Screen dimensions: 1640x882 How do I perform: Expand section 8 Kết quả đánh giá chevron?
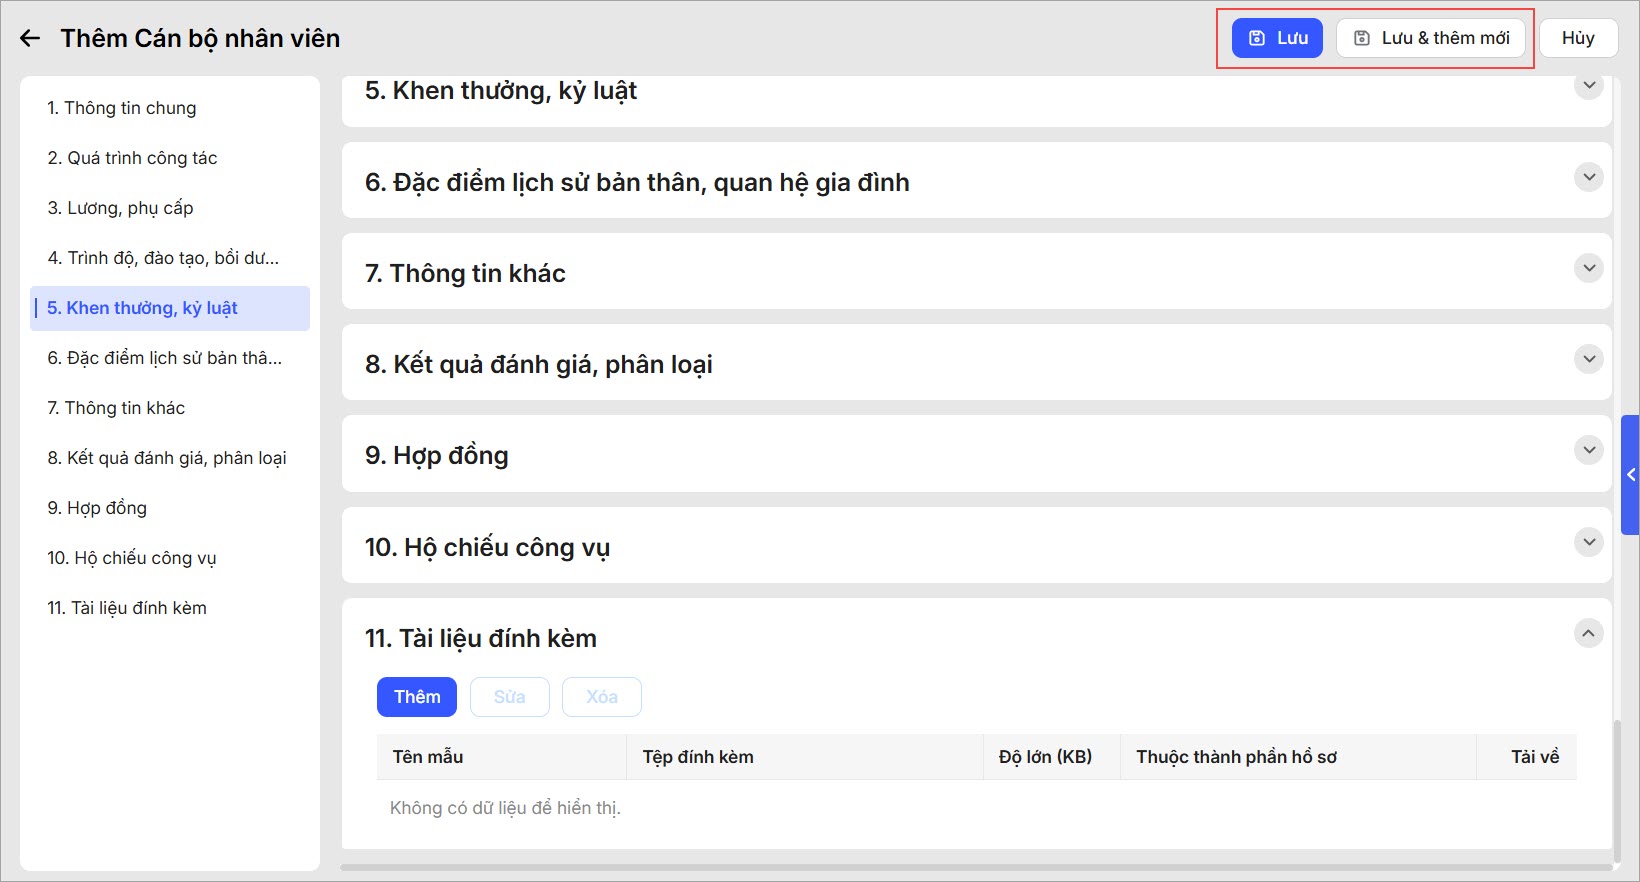coord(1589,359)
